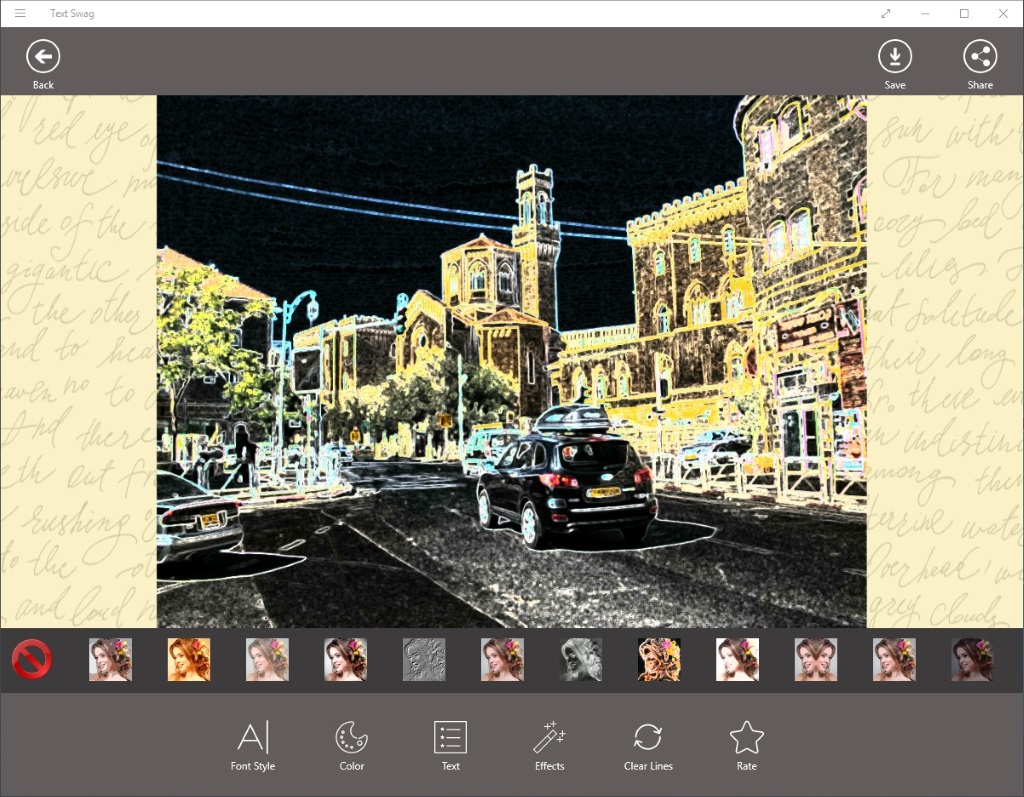Toggle fullscreen with the expand arrows icon
The height and width of the screenshot is (797, 1024).
886,13
